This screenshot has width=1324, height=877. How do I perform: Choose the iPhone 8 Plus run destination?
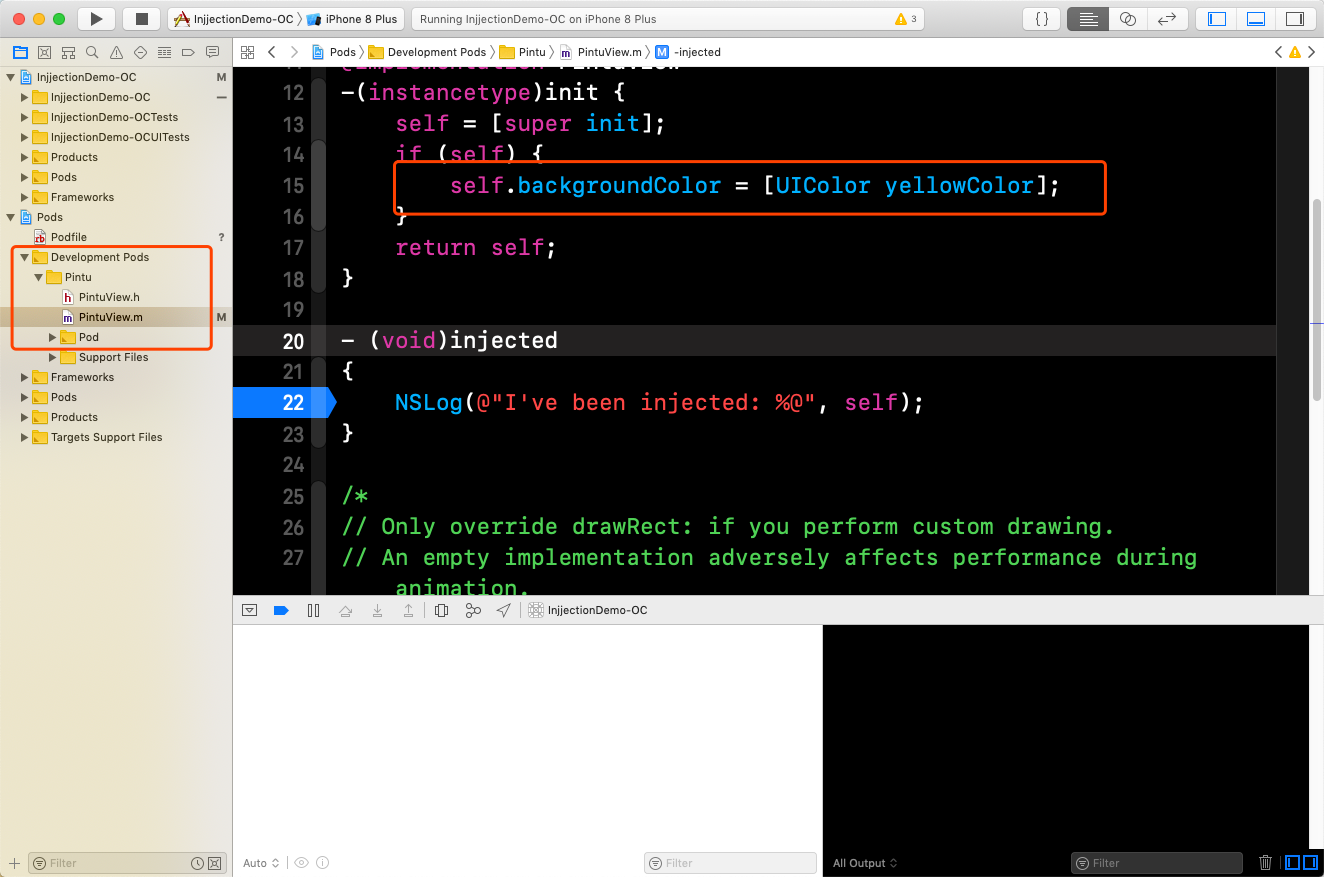pyautogui.click(x=352, y=19)
